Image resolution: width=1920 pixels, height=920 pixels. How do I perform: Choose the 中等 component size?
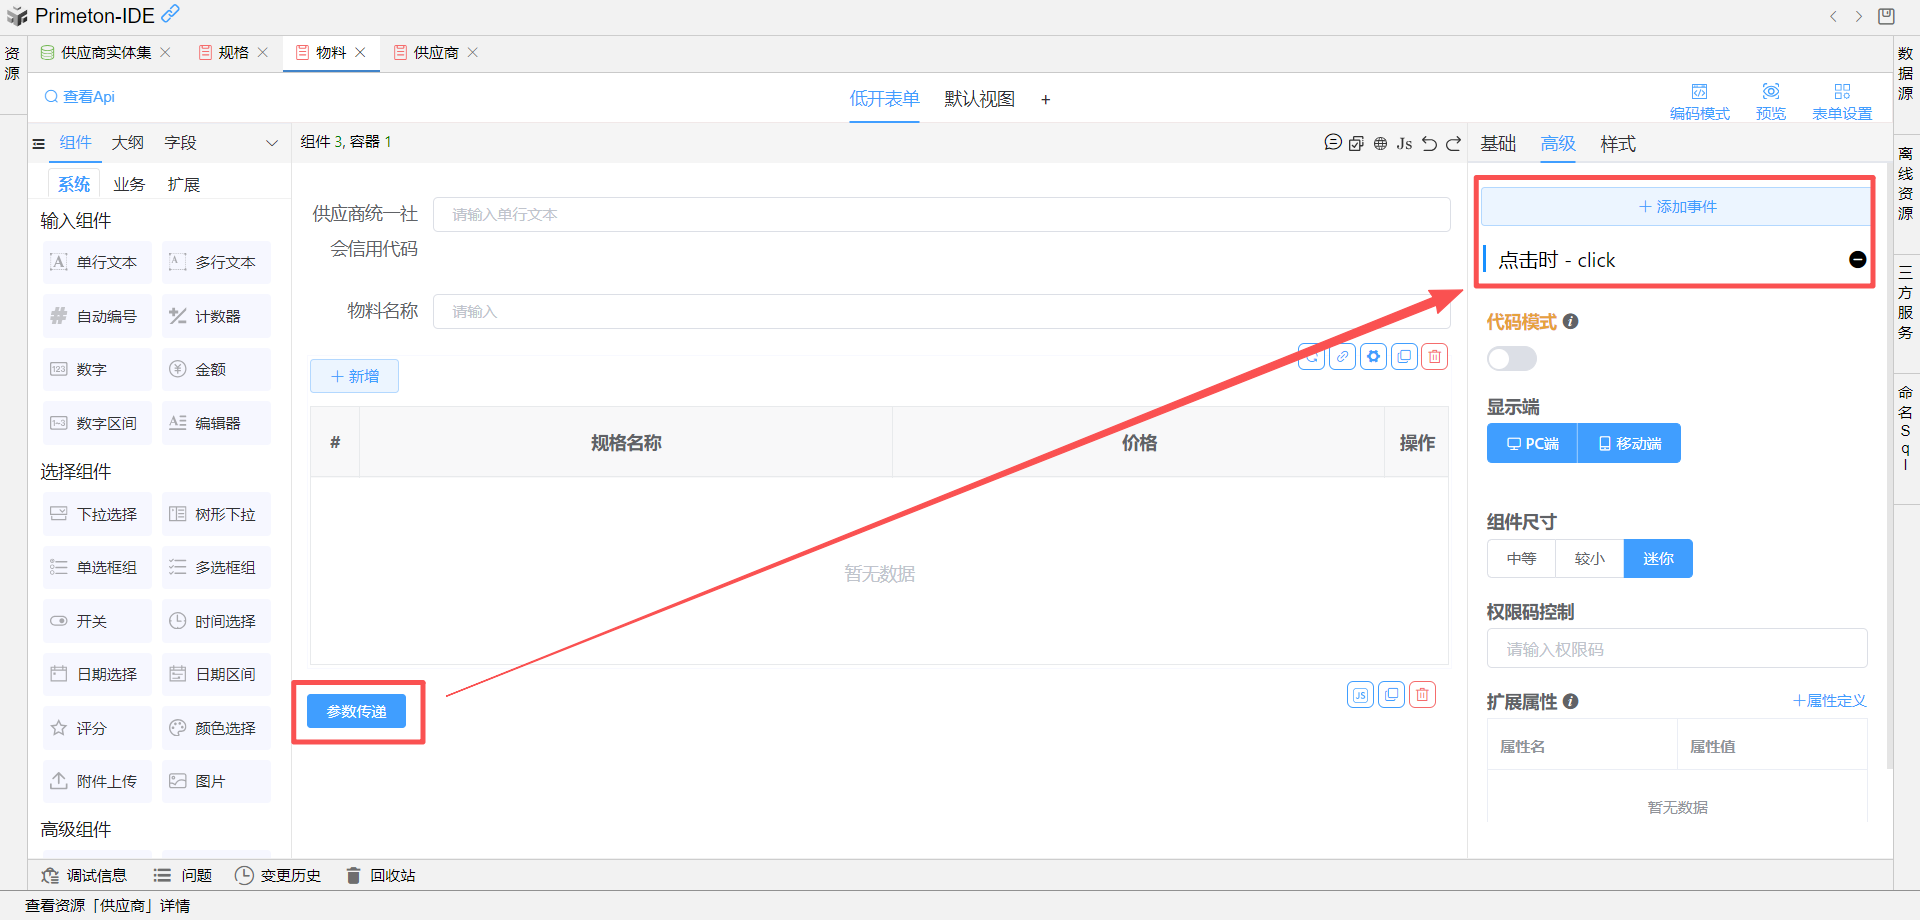tap(1521, 559)
